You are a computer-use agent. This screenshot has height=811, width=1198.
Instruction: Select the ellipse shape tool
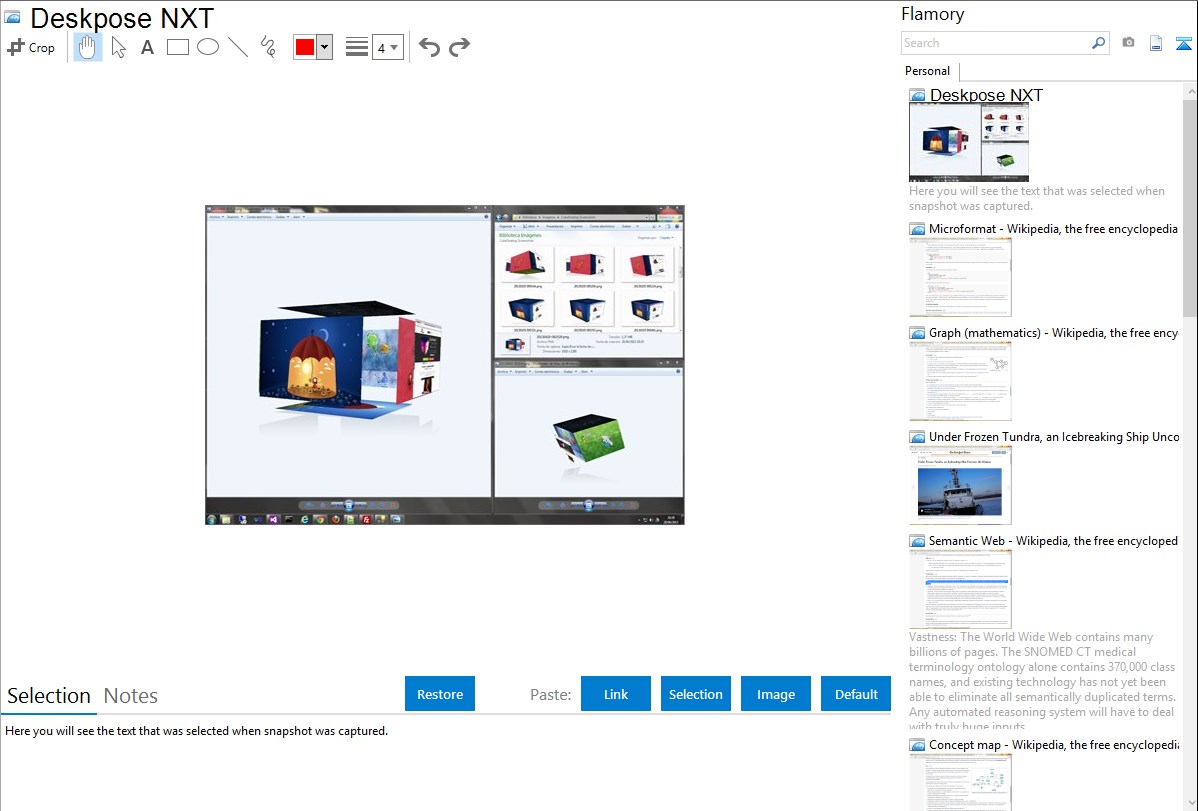click(x=208, y=47)
